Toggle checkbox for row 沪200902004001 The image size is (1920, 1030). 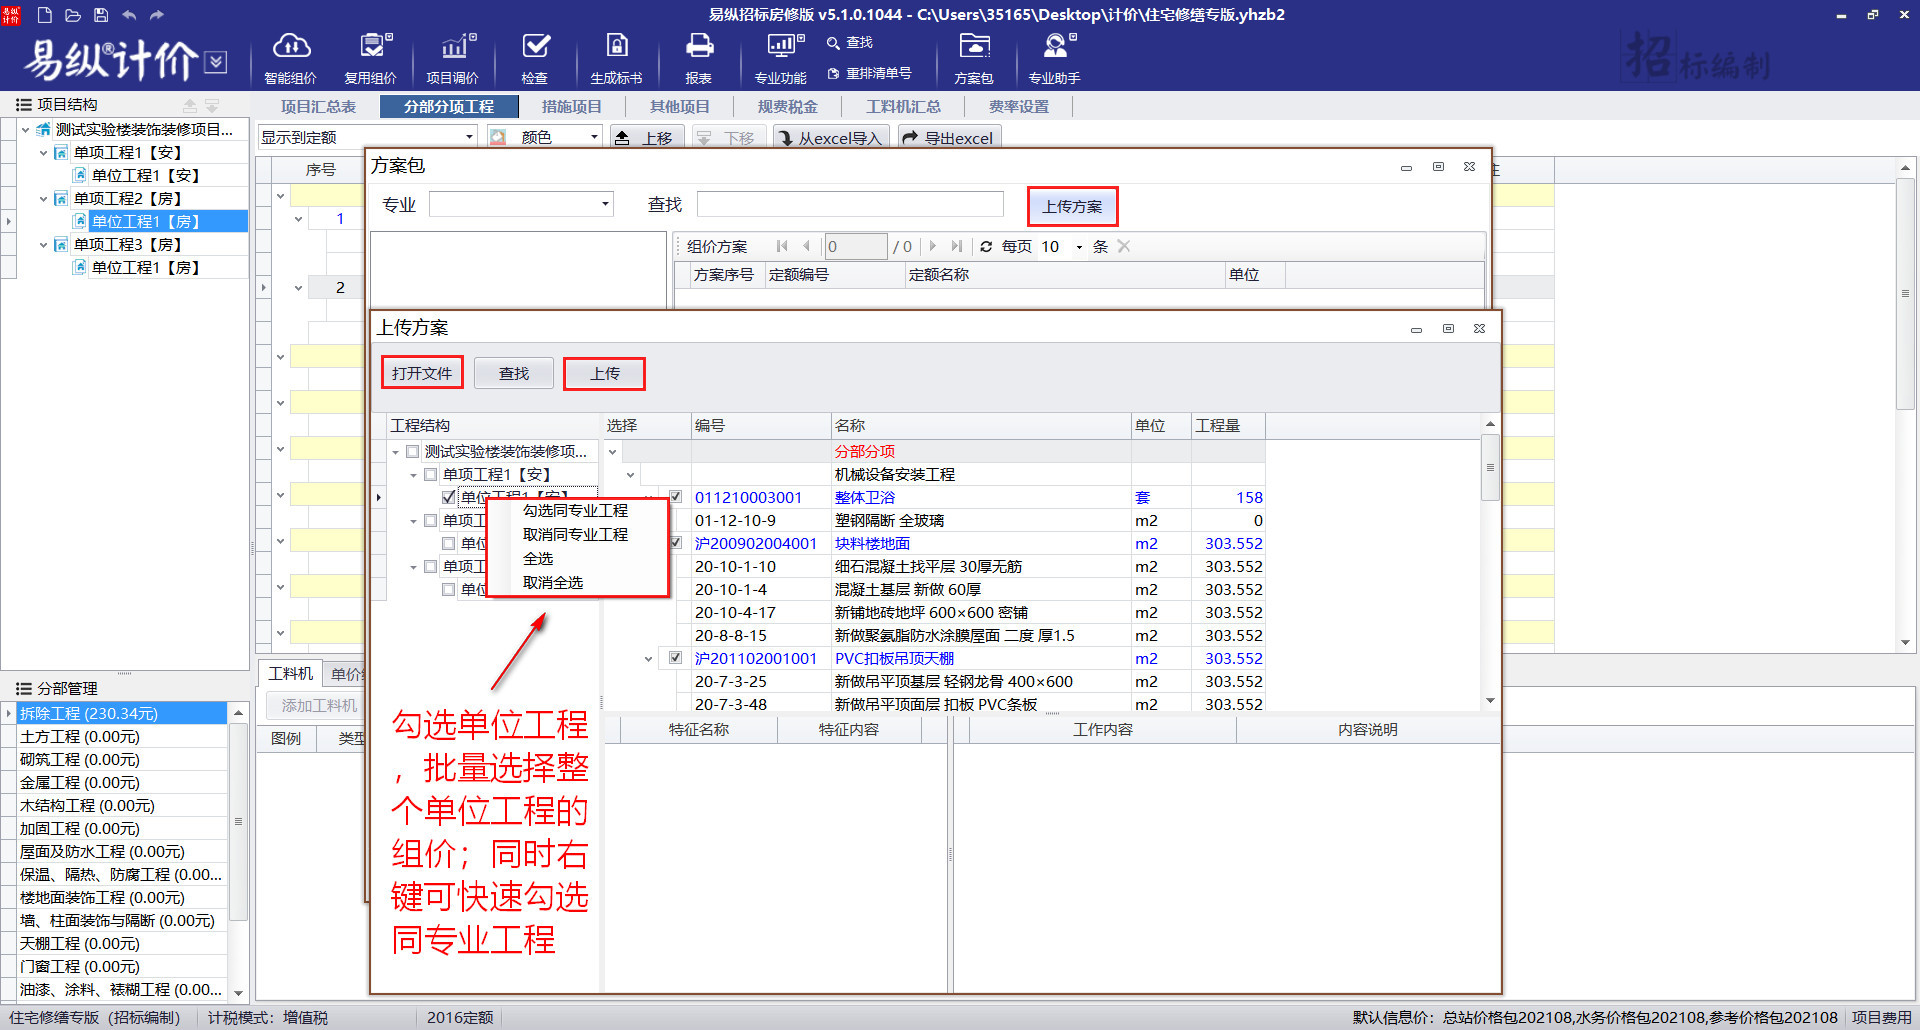pos(676,544)
